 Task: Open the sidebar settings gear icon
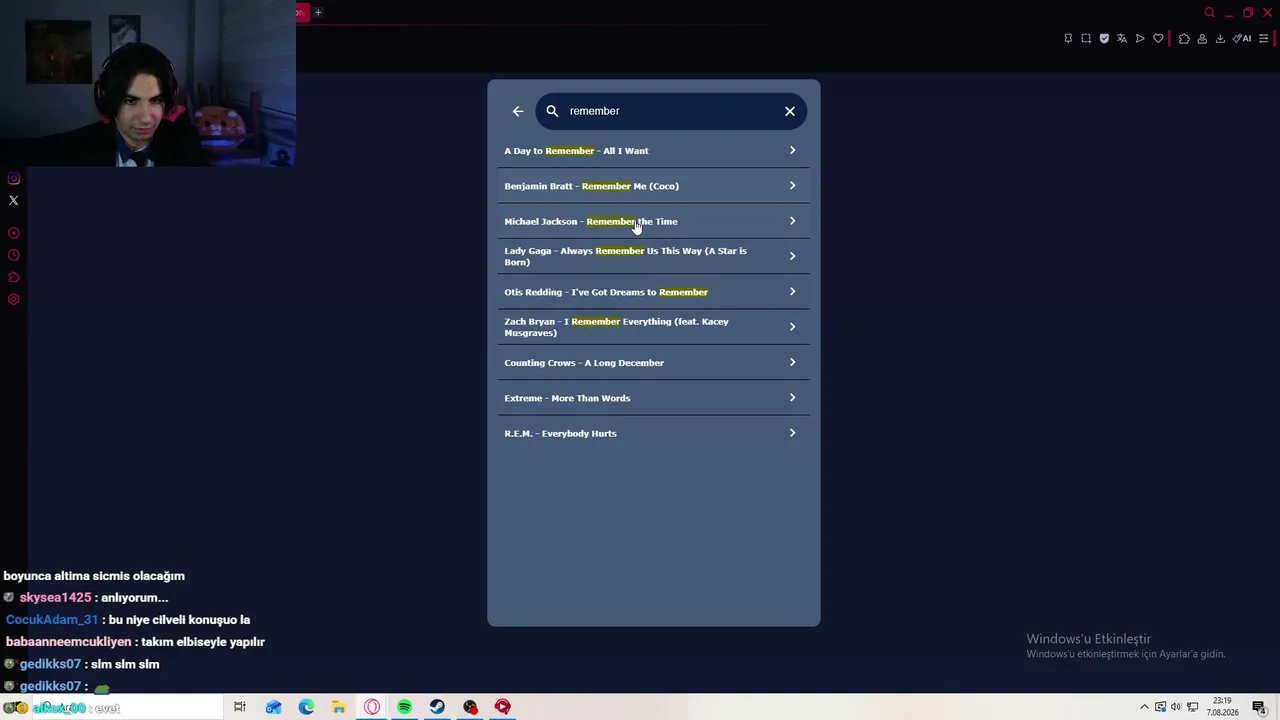[x=14, y=299]
